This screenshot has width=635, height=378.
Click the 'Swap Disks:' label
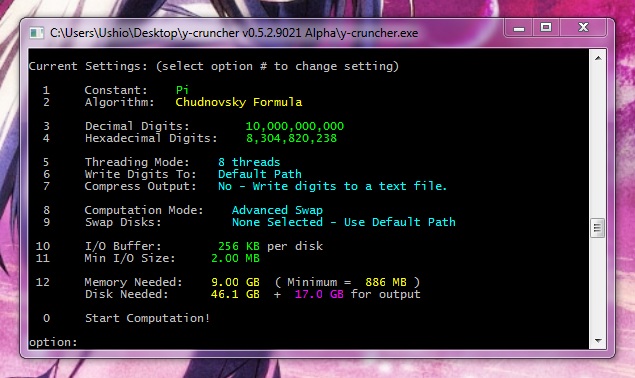point(123,222)
